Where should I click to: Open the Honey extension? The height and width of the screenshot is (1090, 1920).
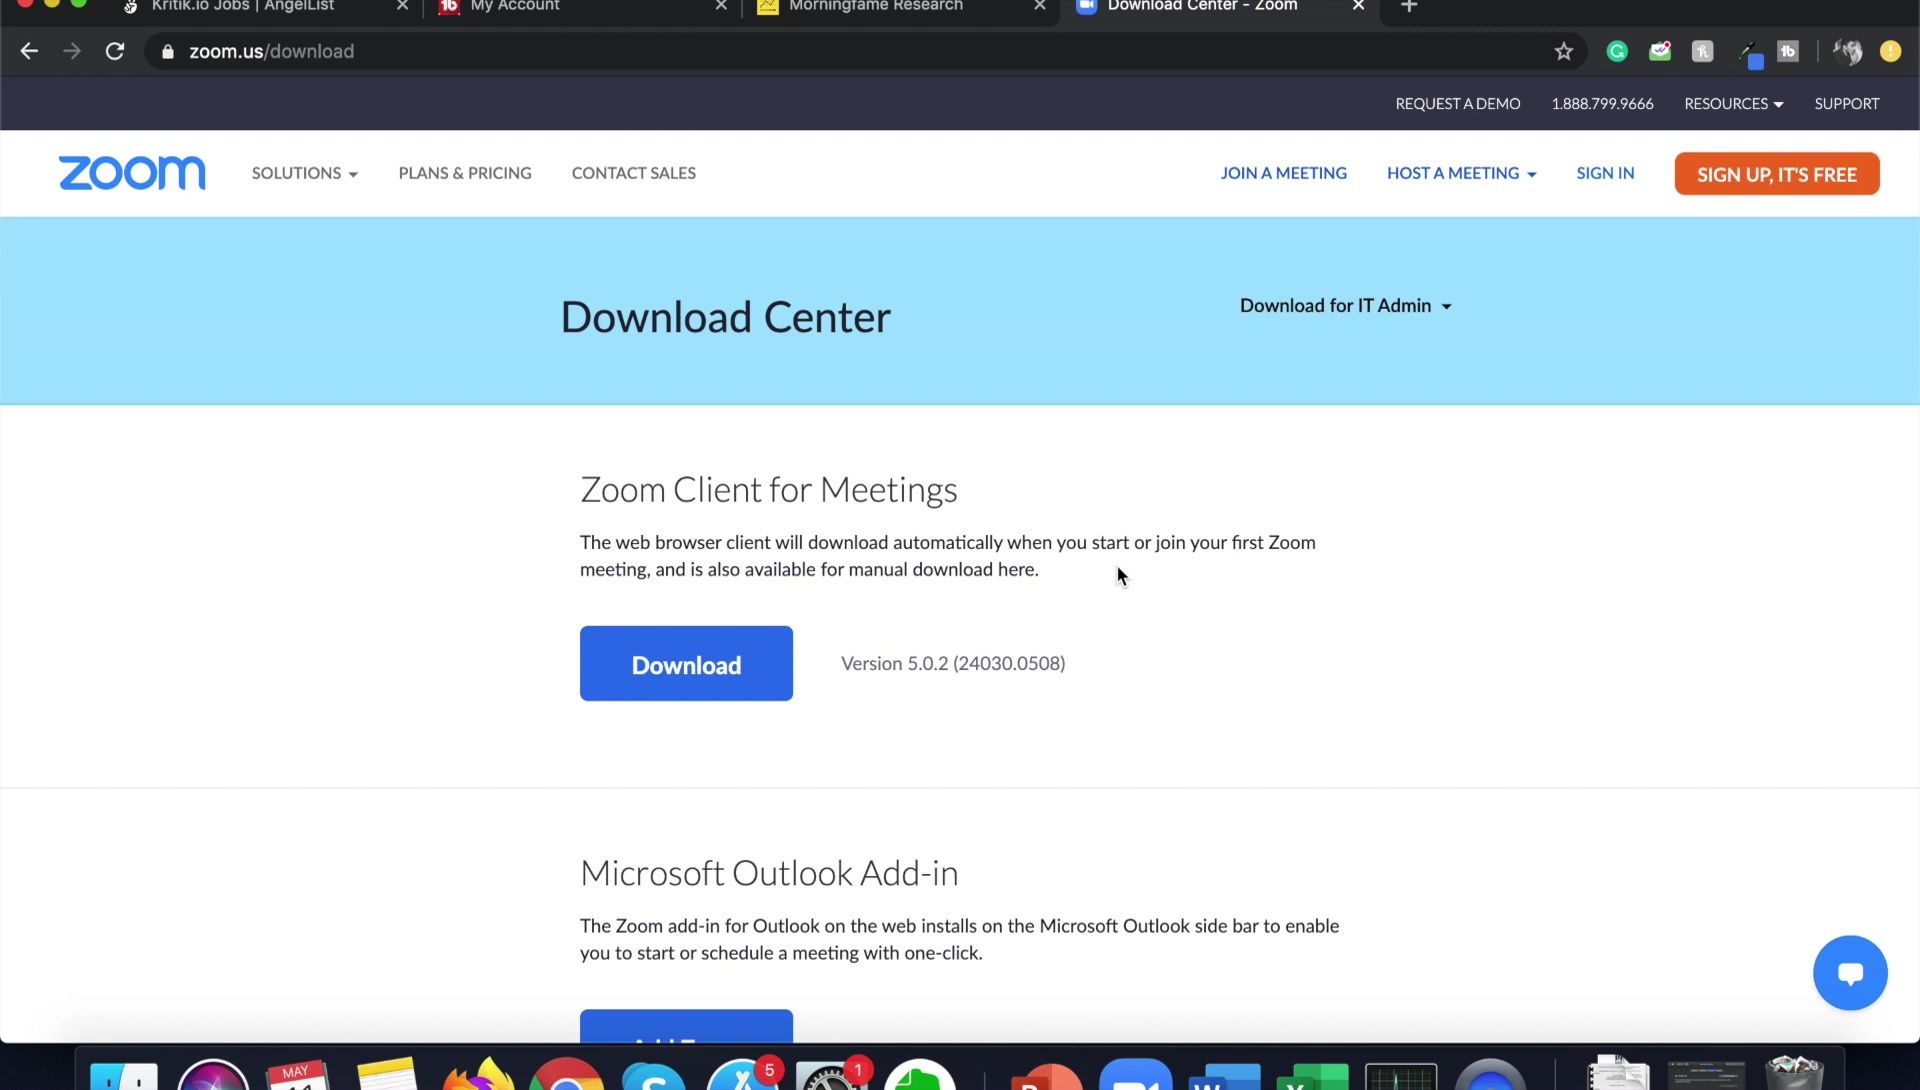click(x=1702, y=51)
